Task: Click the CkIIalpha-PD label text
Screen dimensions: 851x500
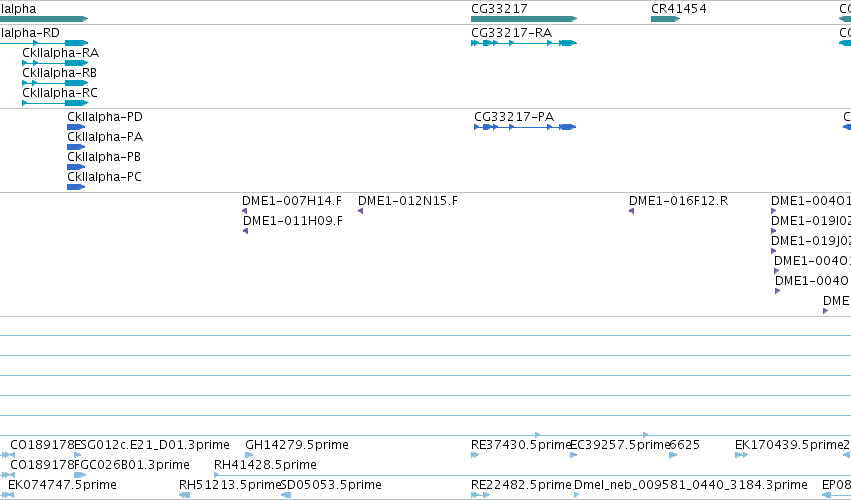Action: [x=105, y=117]
